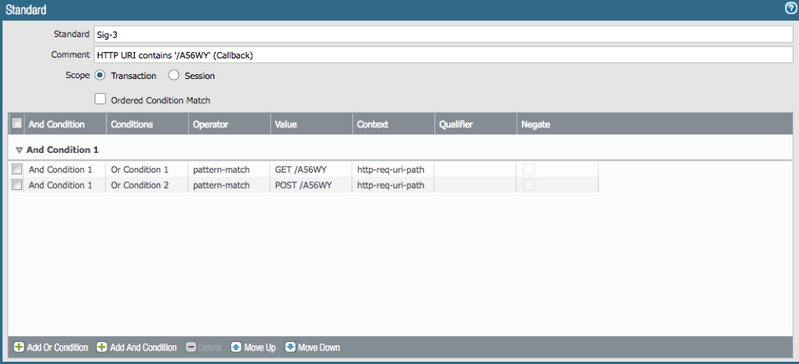The height and width of the screenshot is (364, 799).
Task: Select the 'Or Condition 1' cell
Action: (147, 169)
